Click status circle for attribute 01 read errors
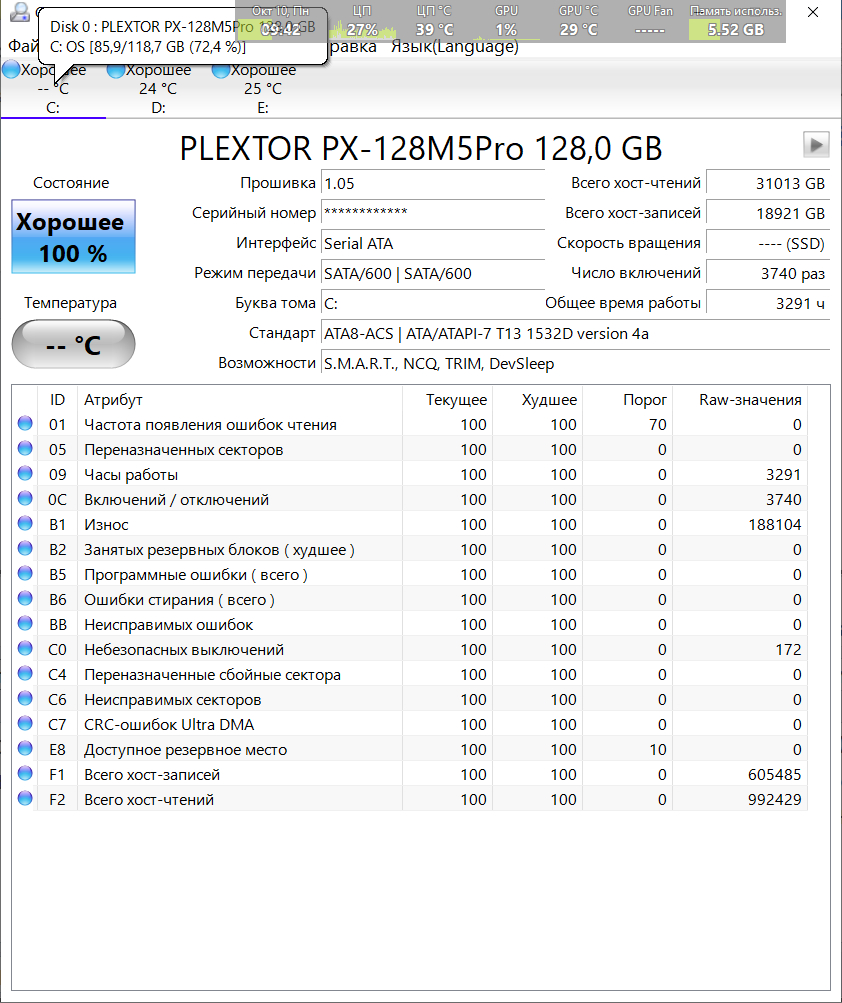 (25, 423)
